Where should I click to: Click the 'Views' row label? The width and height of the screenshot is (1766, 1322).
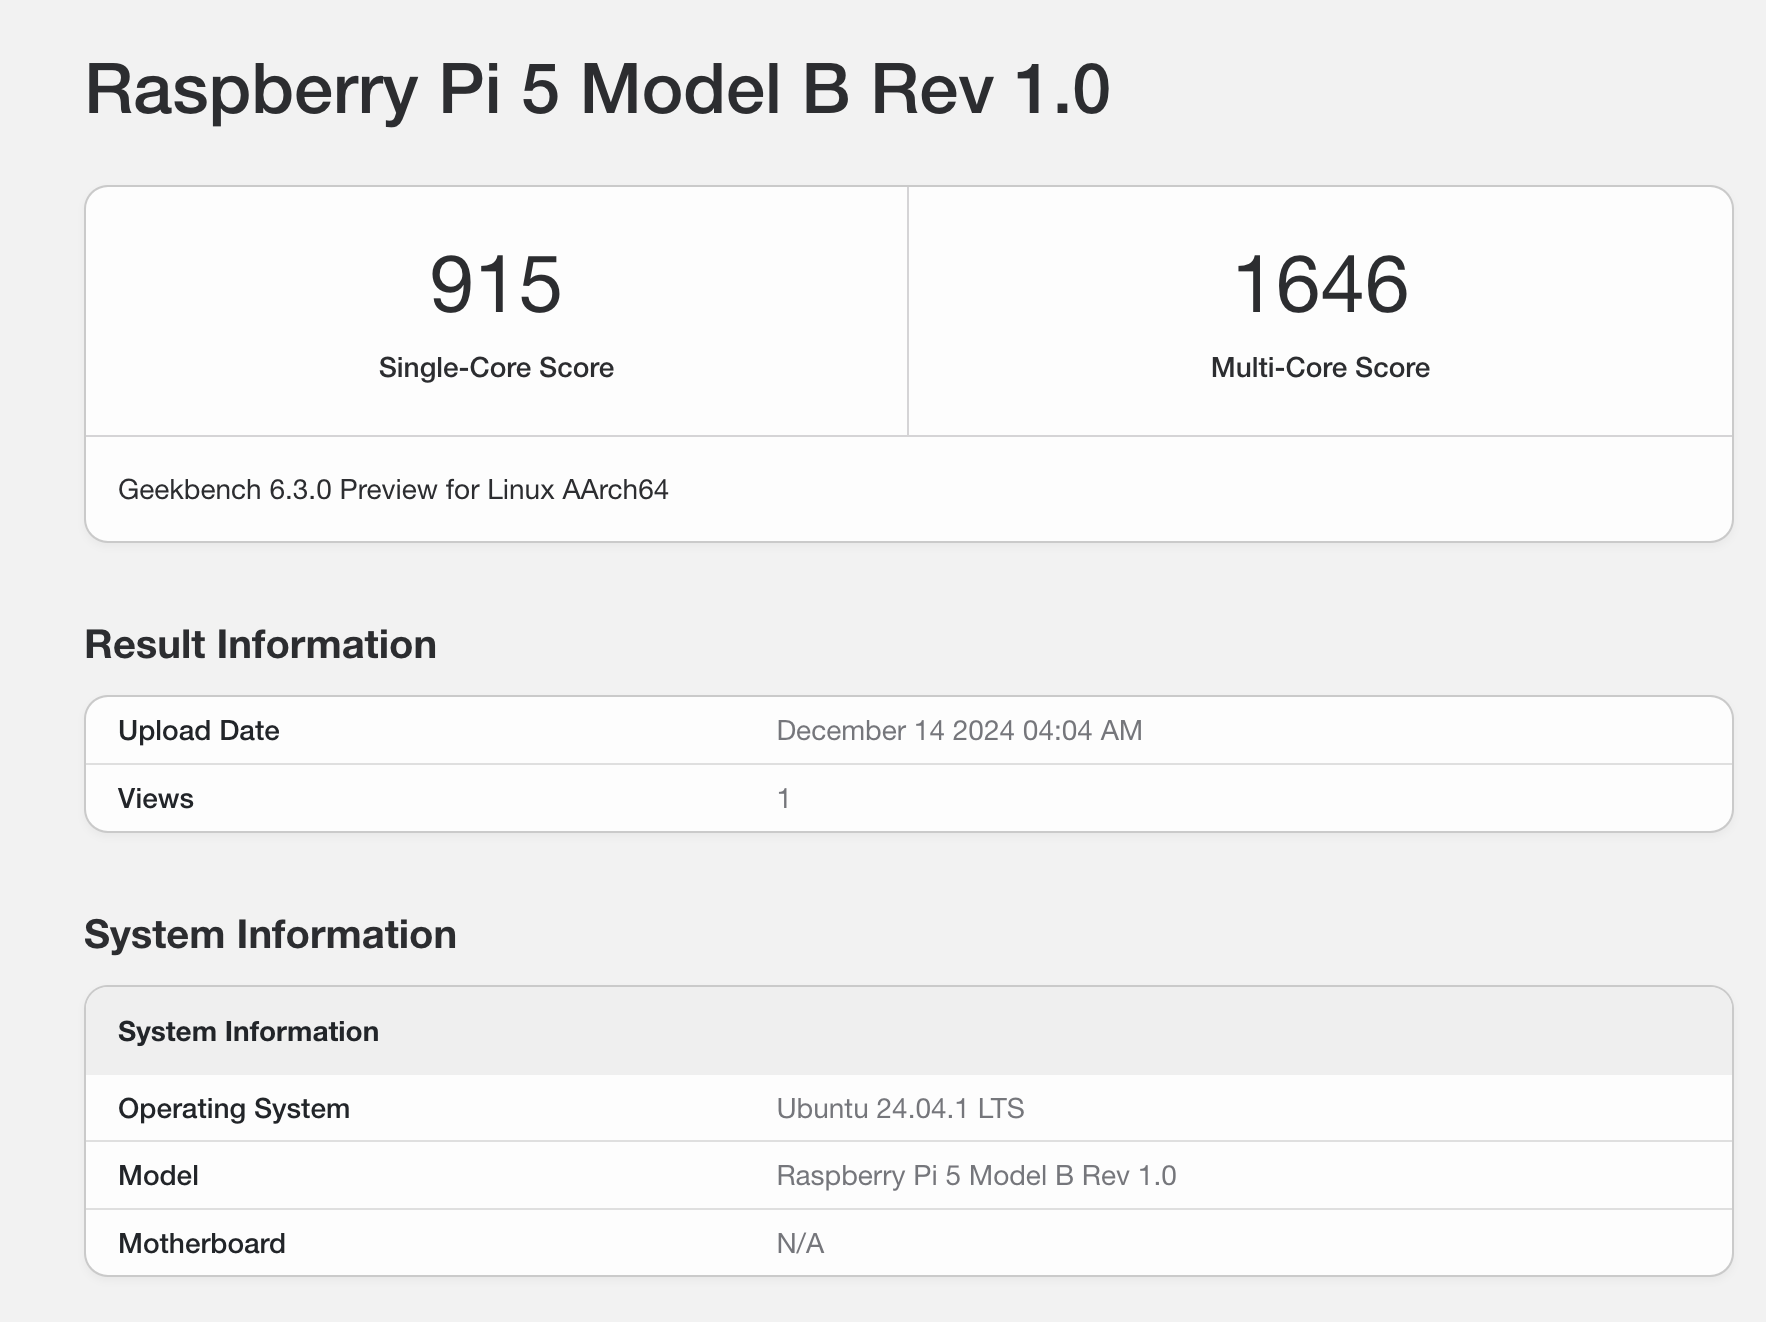click(x=156, y=798)
